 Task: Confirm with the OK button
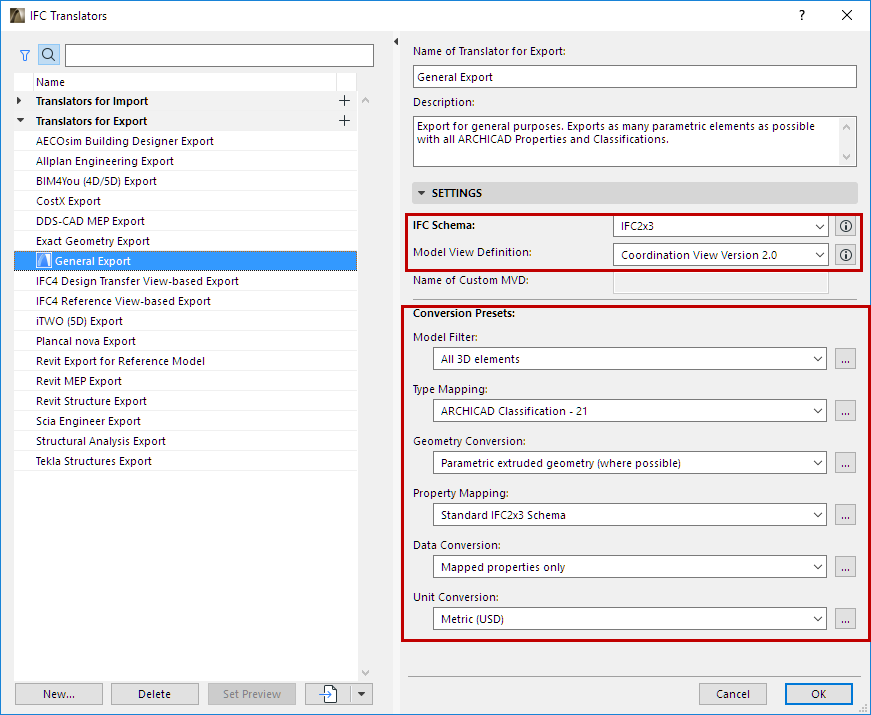pyautogui.click(x=818, y=694)
